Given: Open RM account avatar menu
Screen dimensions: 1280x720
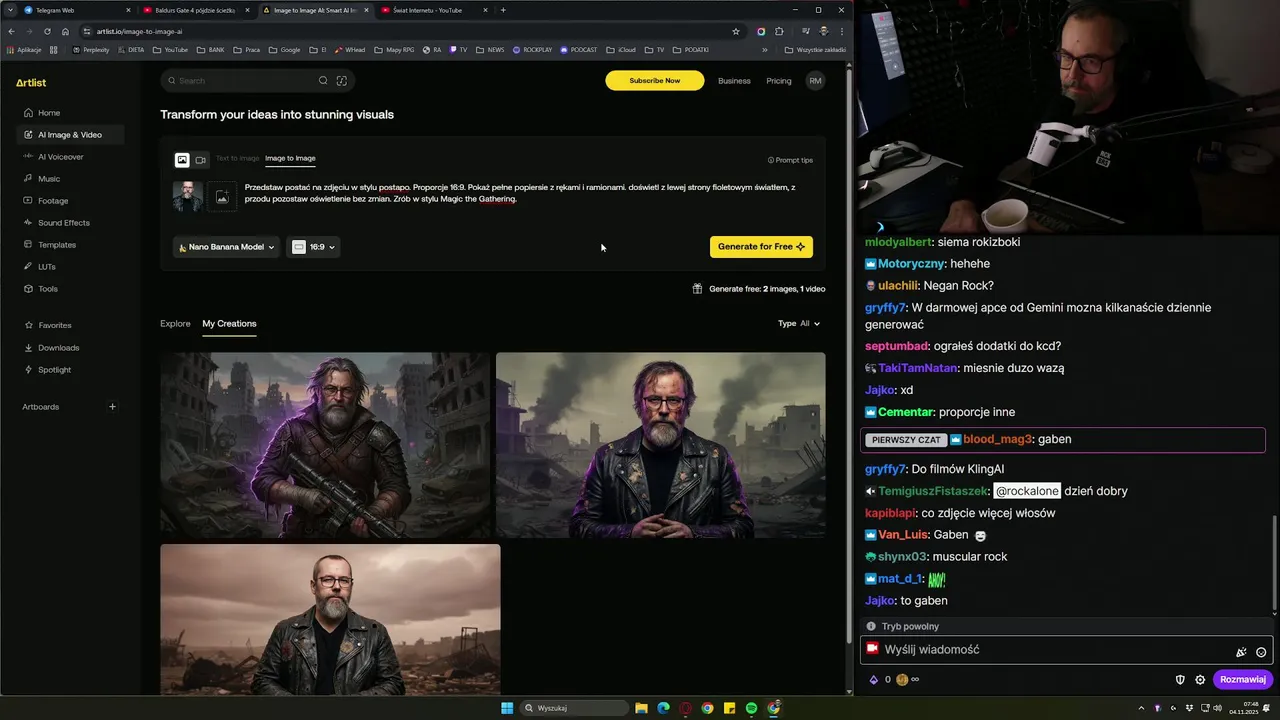Looking at the screenshot, I should (816, 81).
